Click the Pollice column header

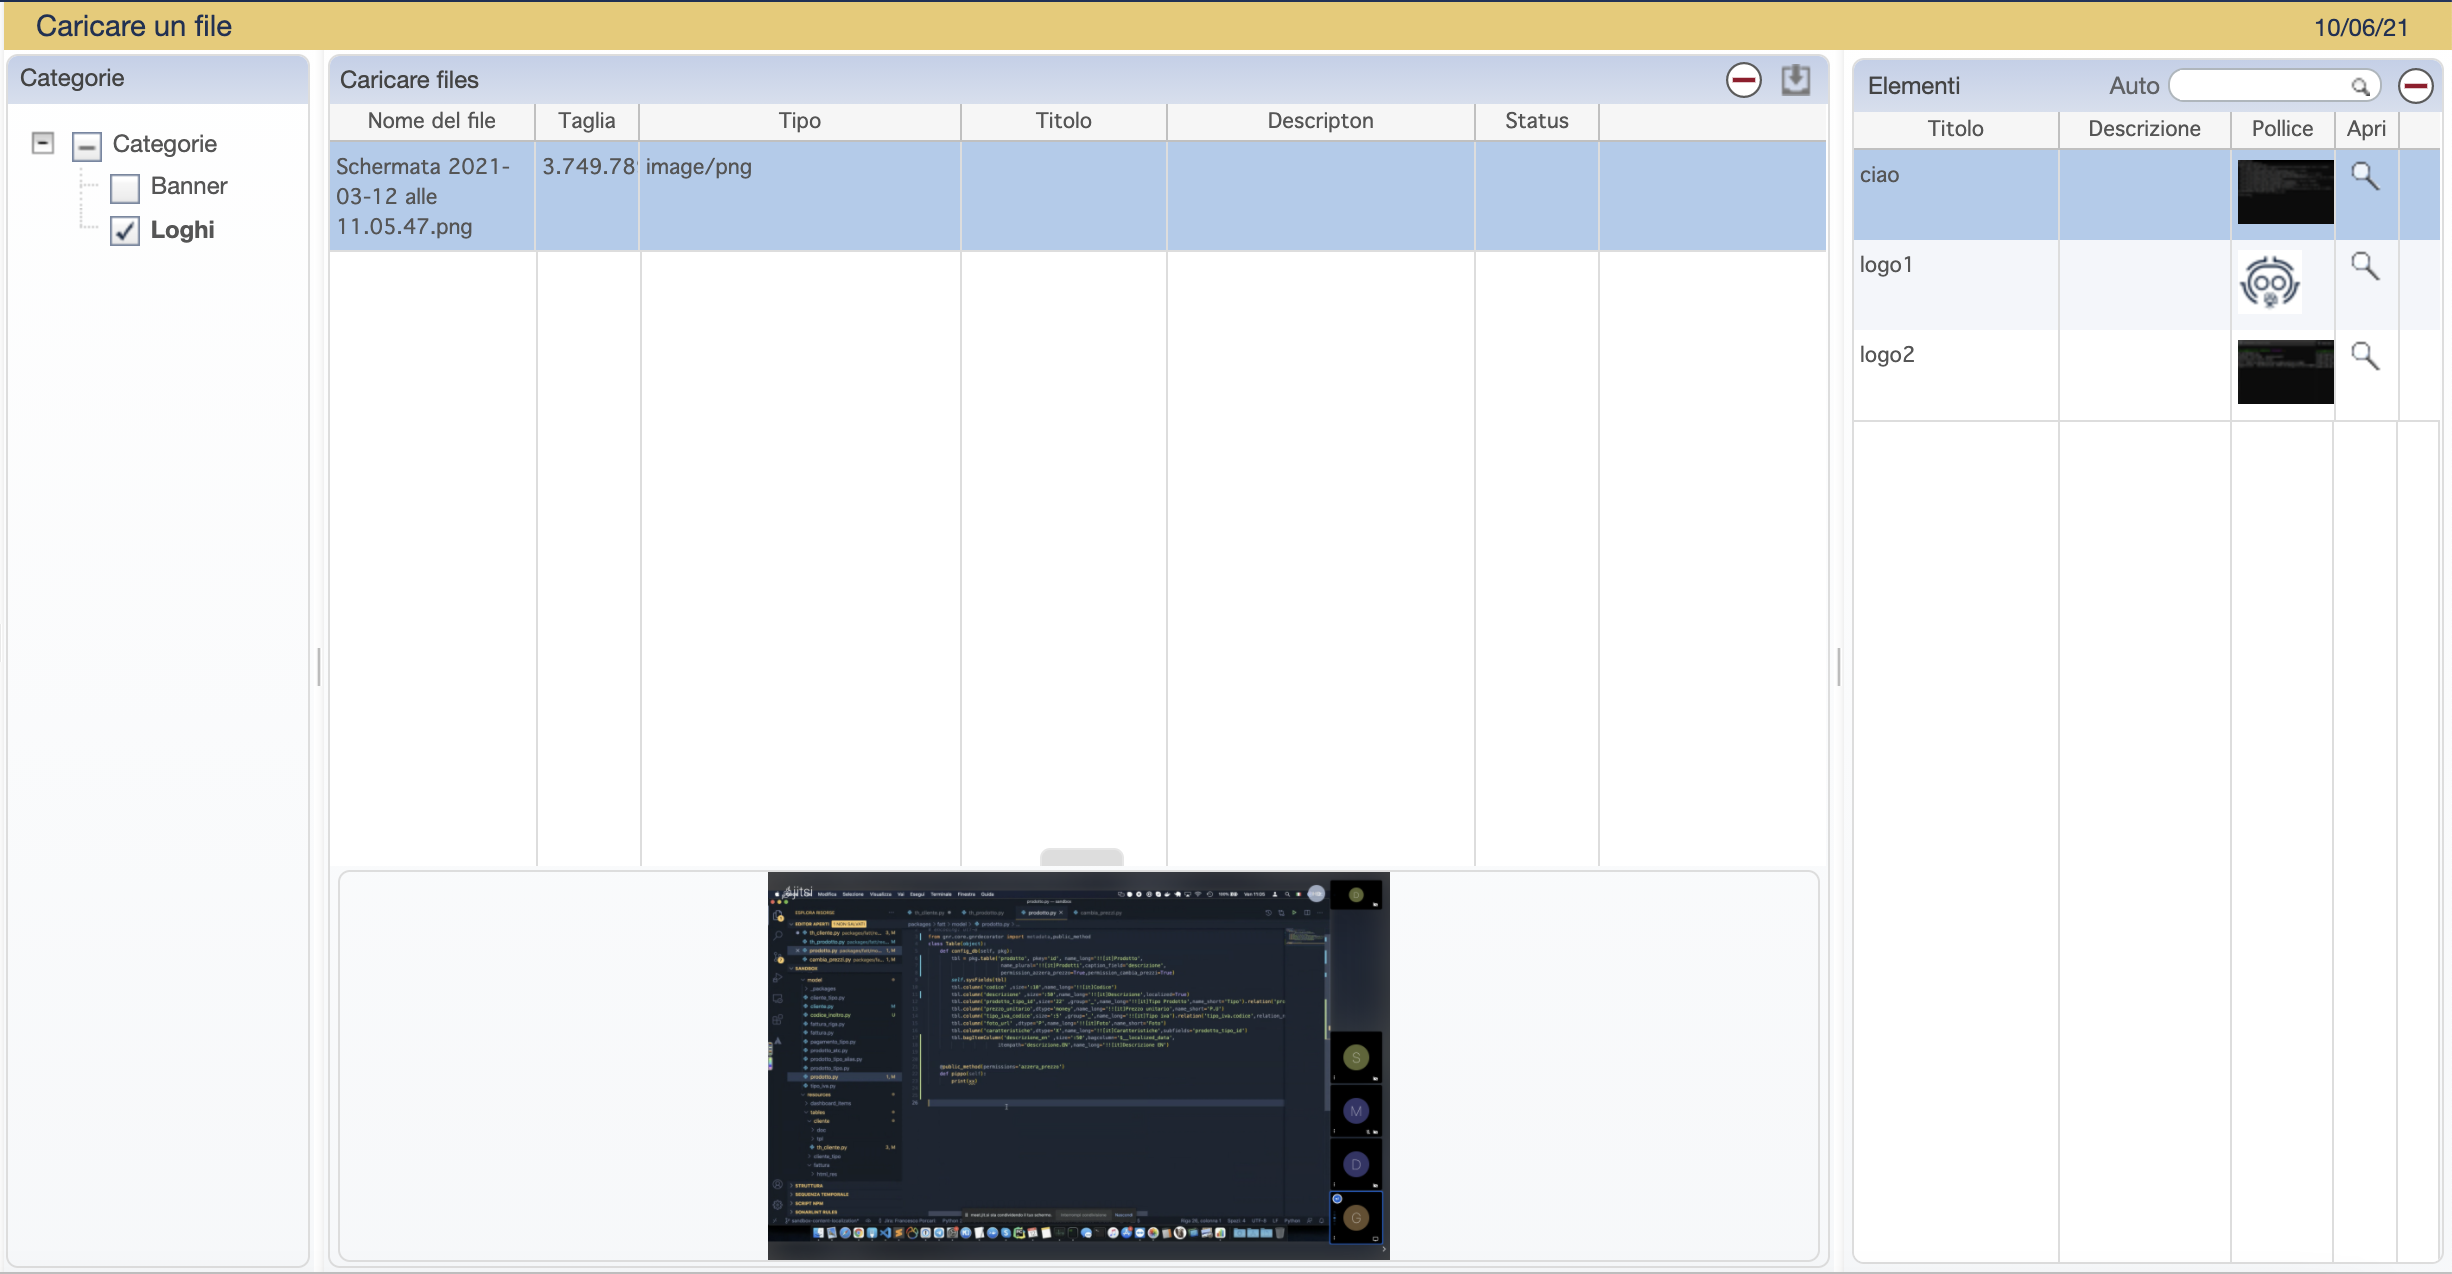click(x=2283, y=129)
